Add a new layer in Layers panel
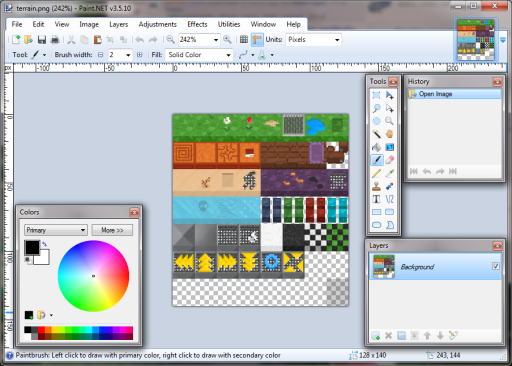 pyautogui.click(x=376, y=335)
